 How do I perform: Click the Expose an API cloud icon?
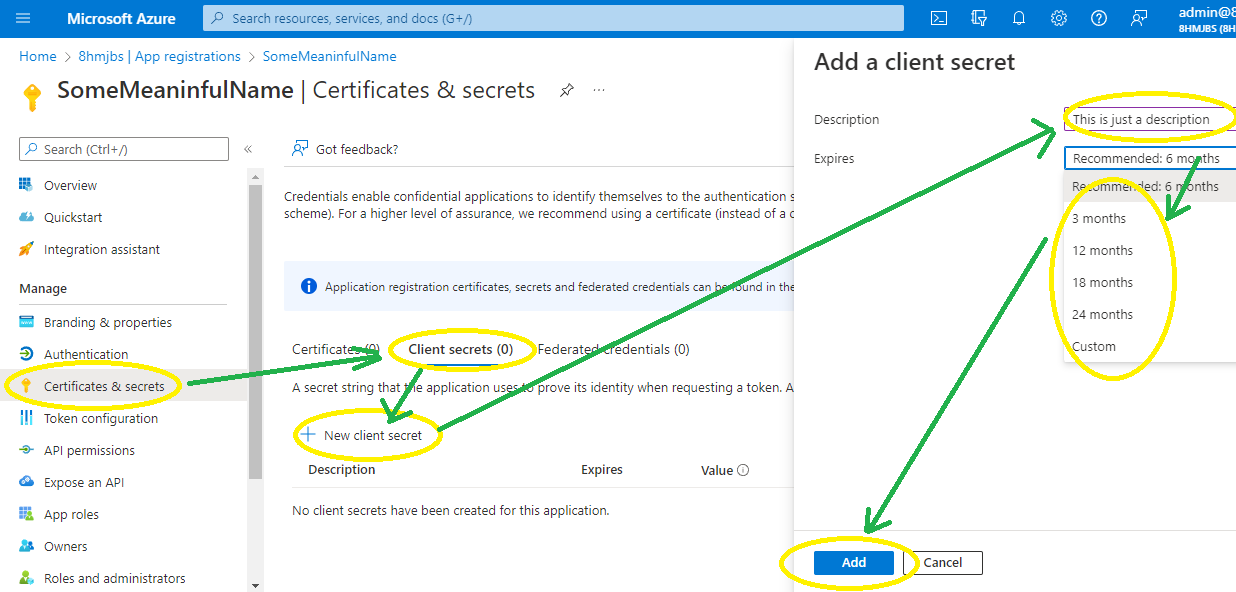[x=26, y=482]
